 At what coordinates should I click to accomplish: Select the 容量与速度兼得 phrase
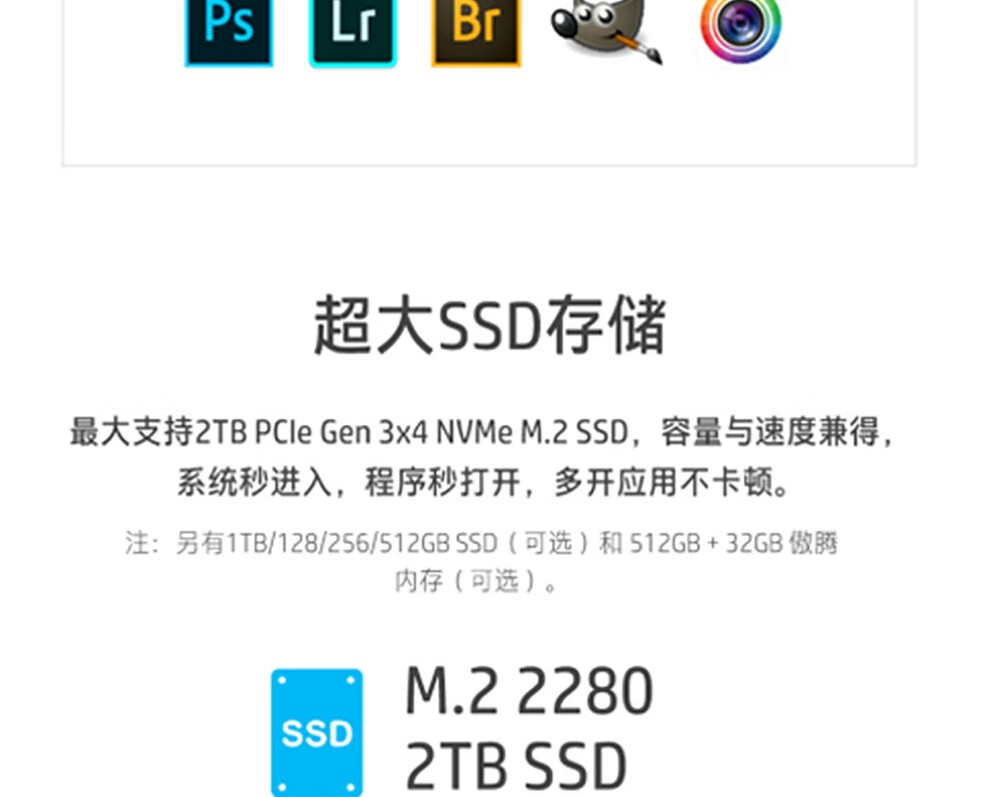click(x=770, y=432)
